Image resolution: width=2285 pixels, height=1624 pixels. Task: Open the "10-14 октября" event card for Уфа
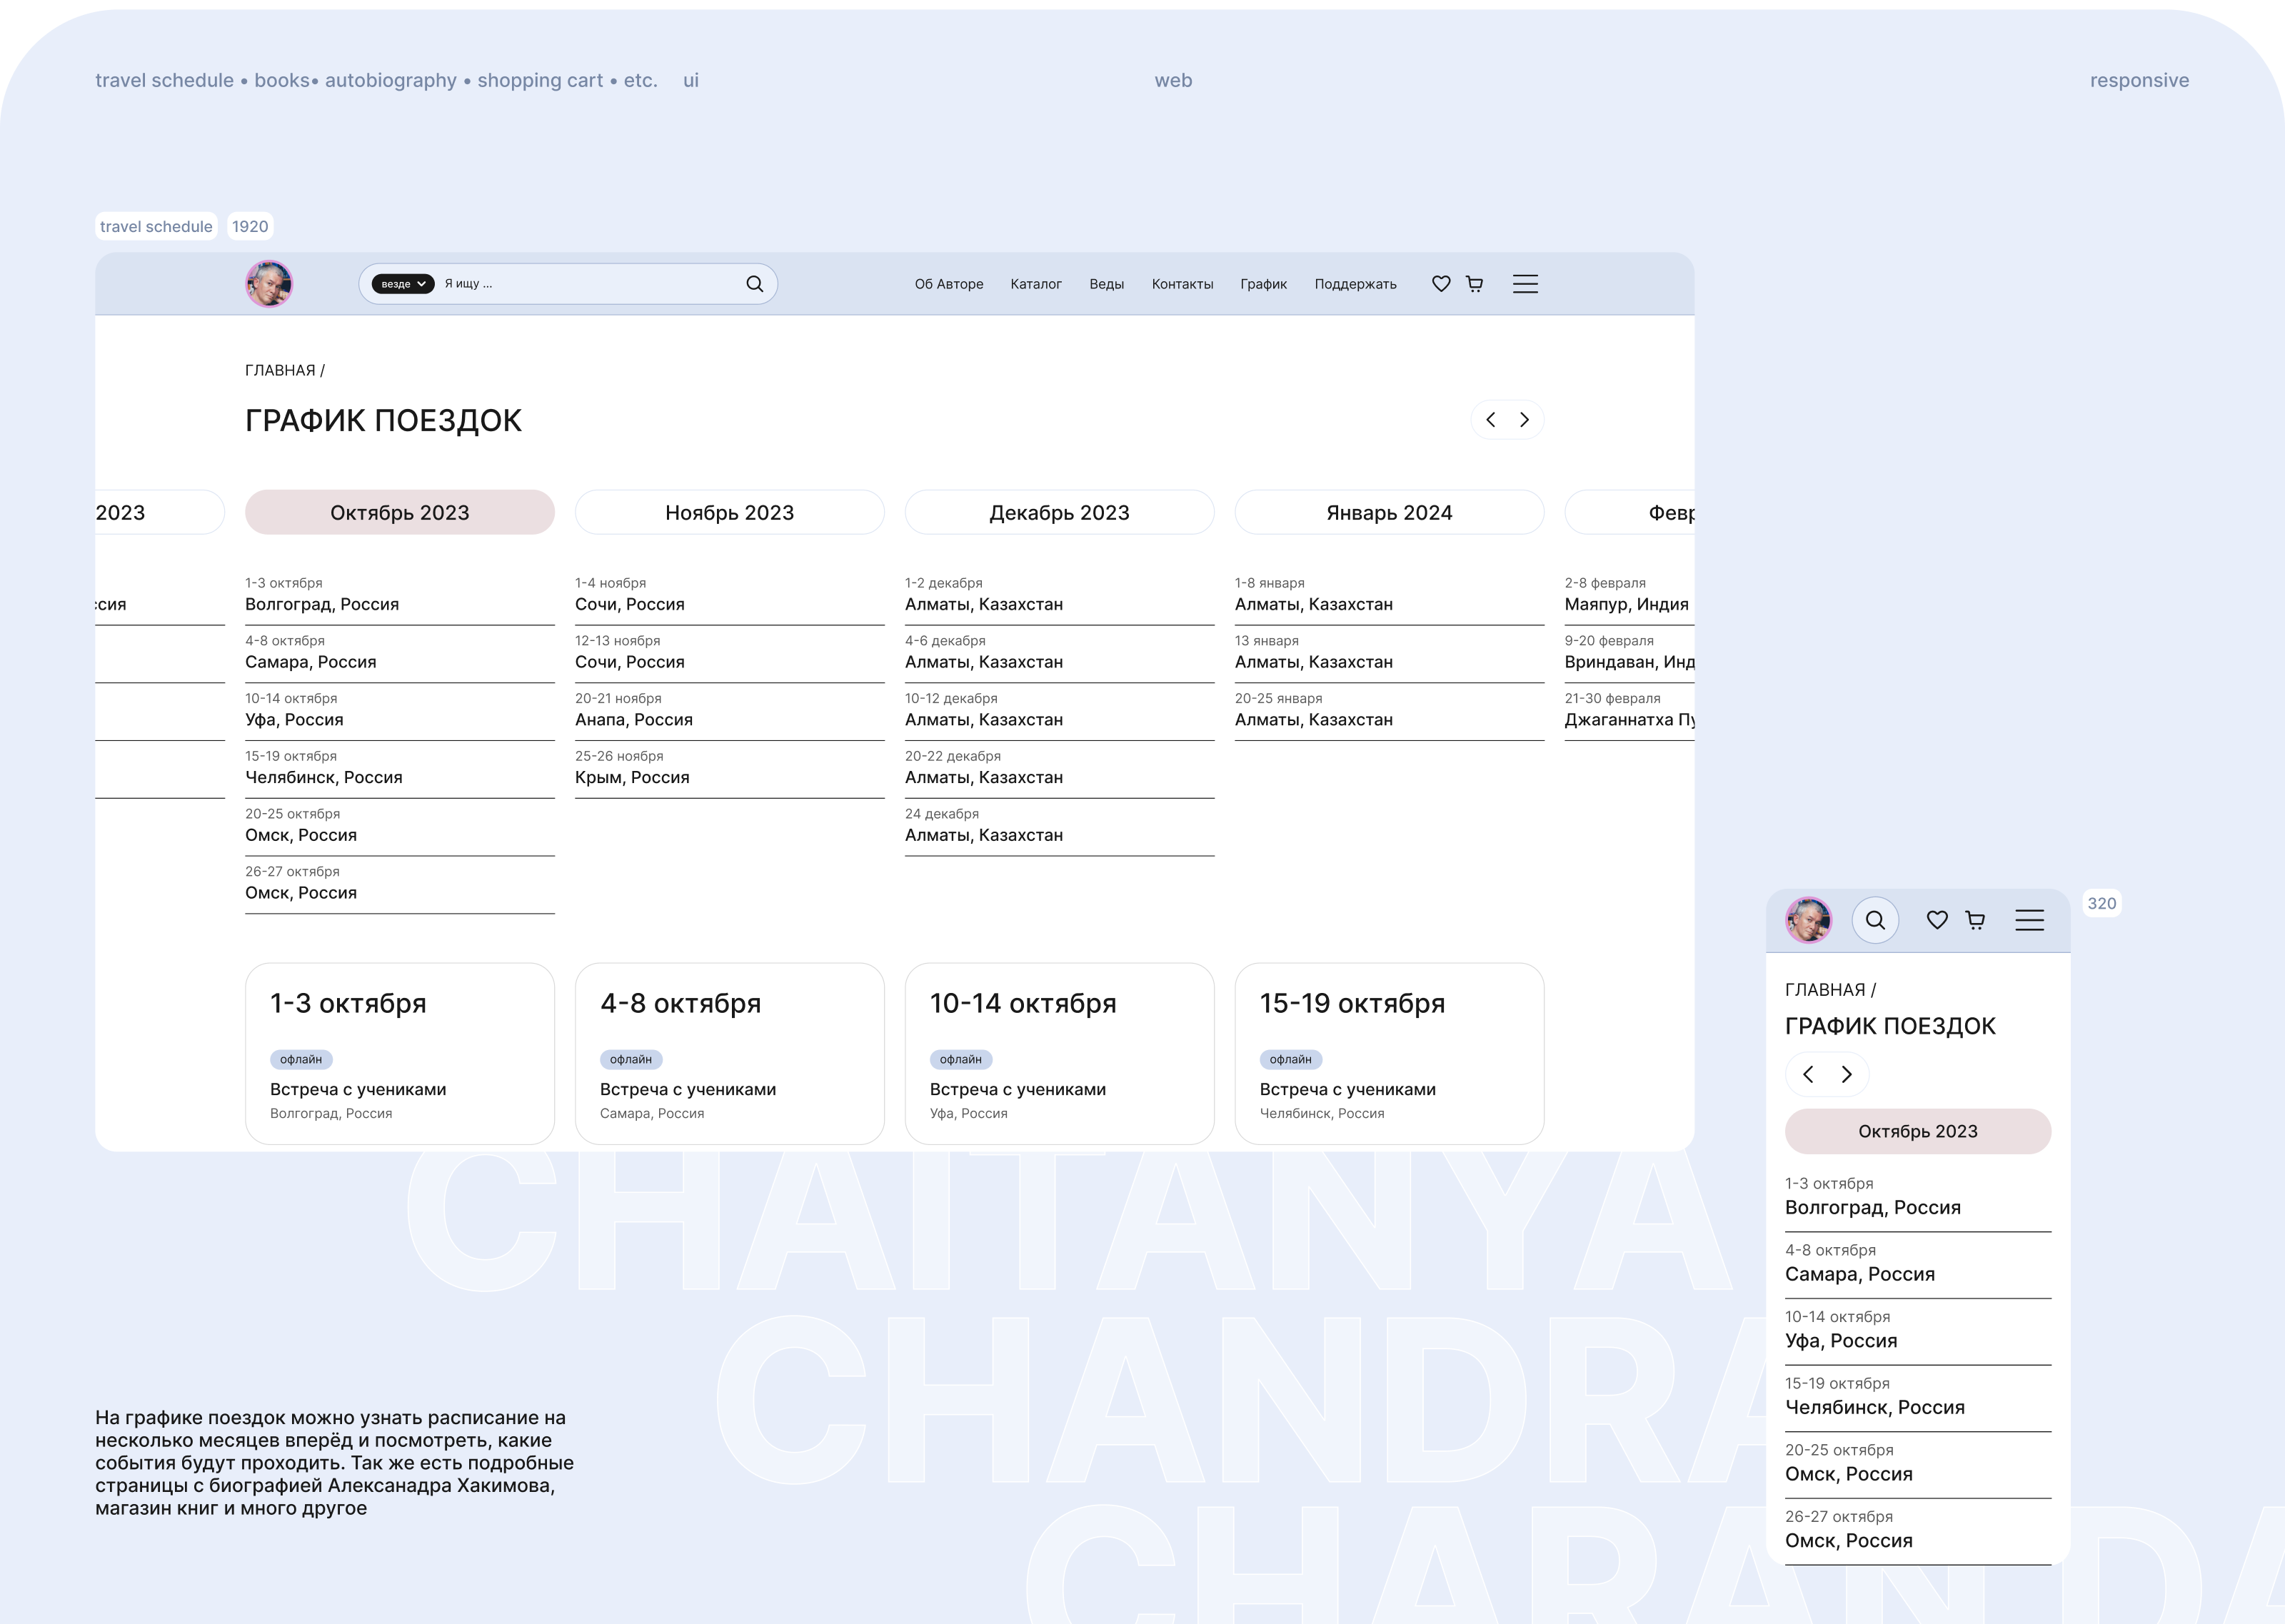(1060, 1053)
